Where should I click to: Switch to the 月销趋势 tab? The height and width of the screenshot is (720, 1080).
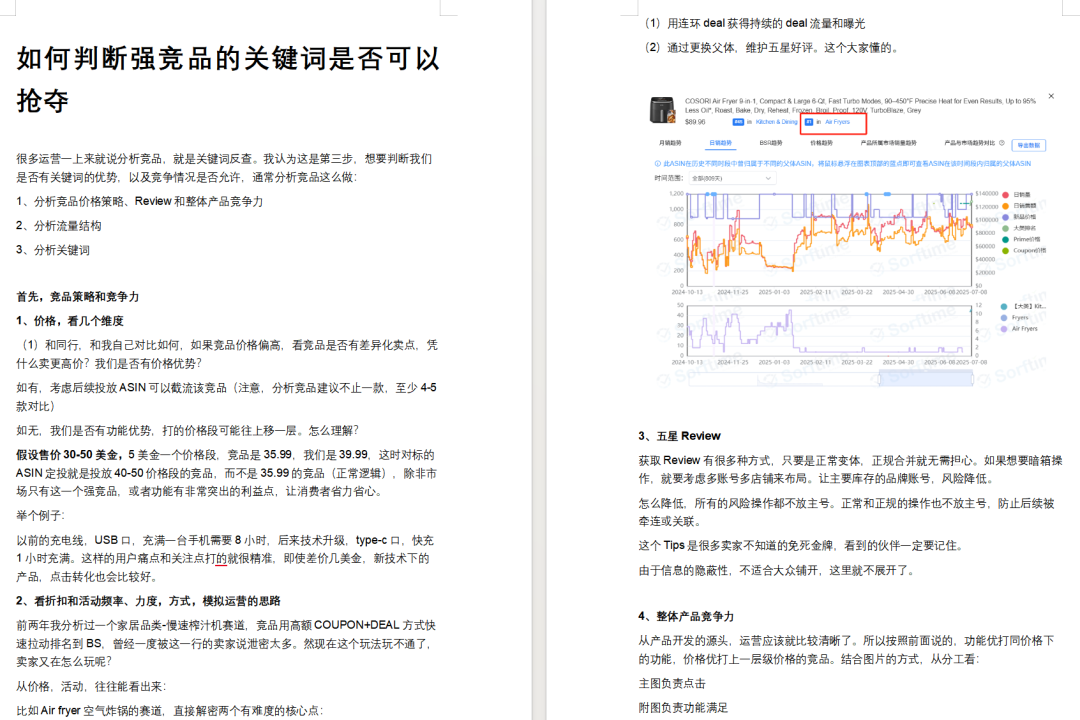click(669, 143)
